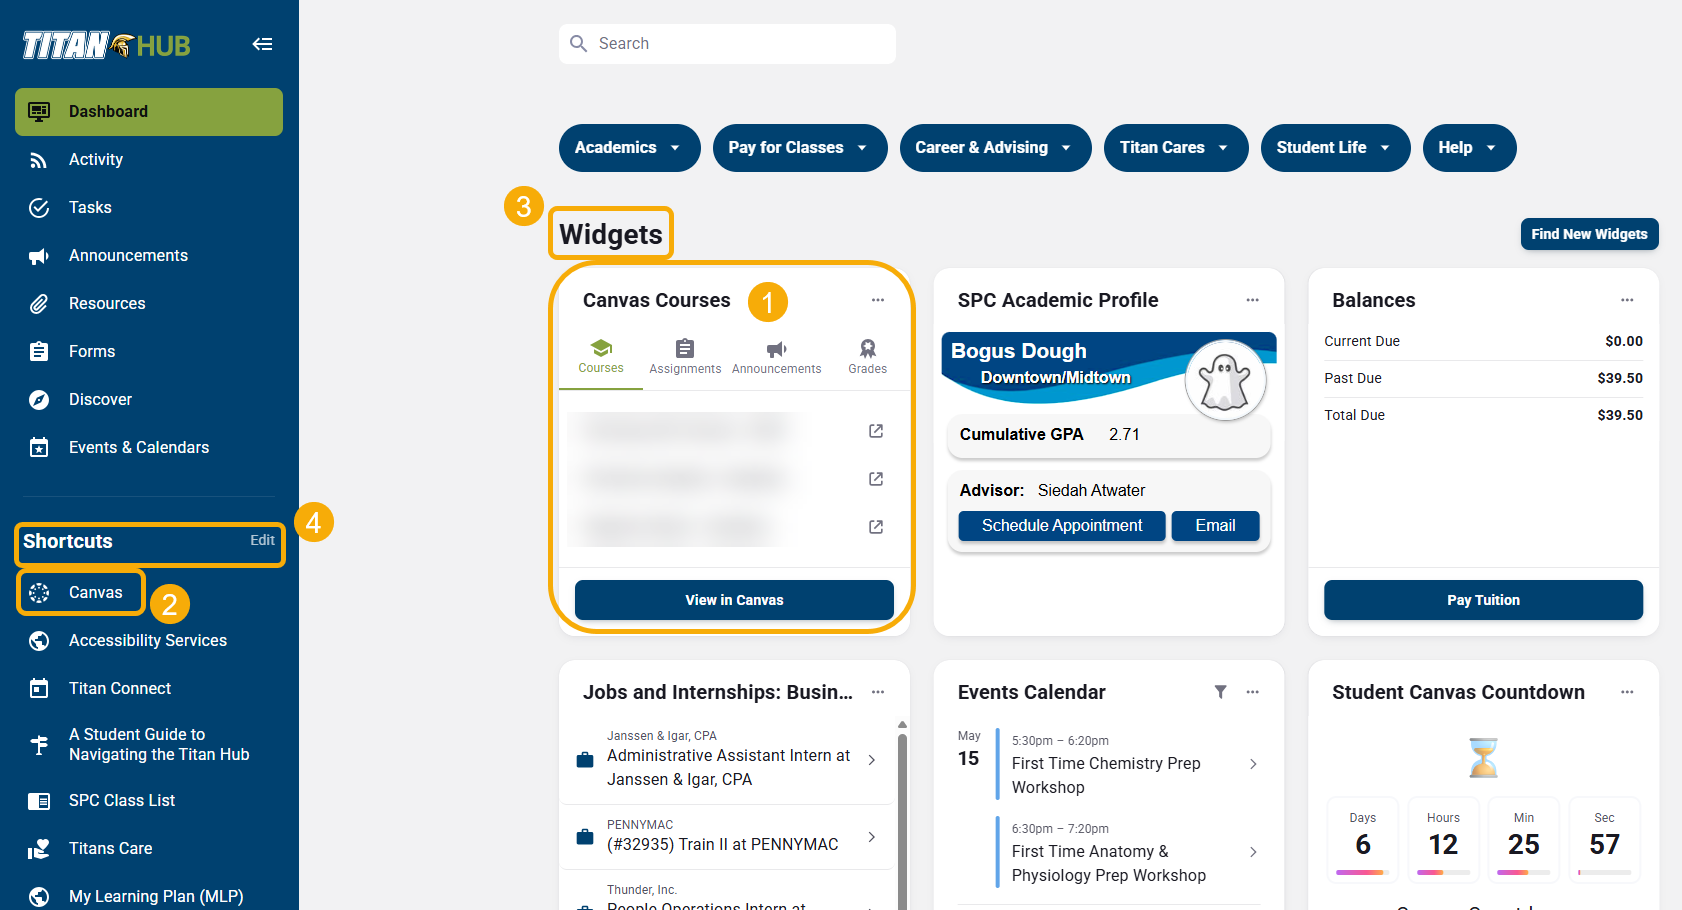Click the Edit link next to Shortcuts
The width and height of the screenshot is (1682, 910).
(262, 540)
